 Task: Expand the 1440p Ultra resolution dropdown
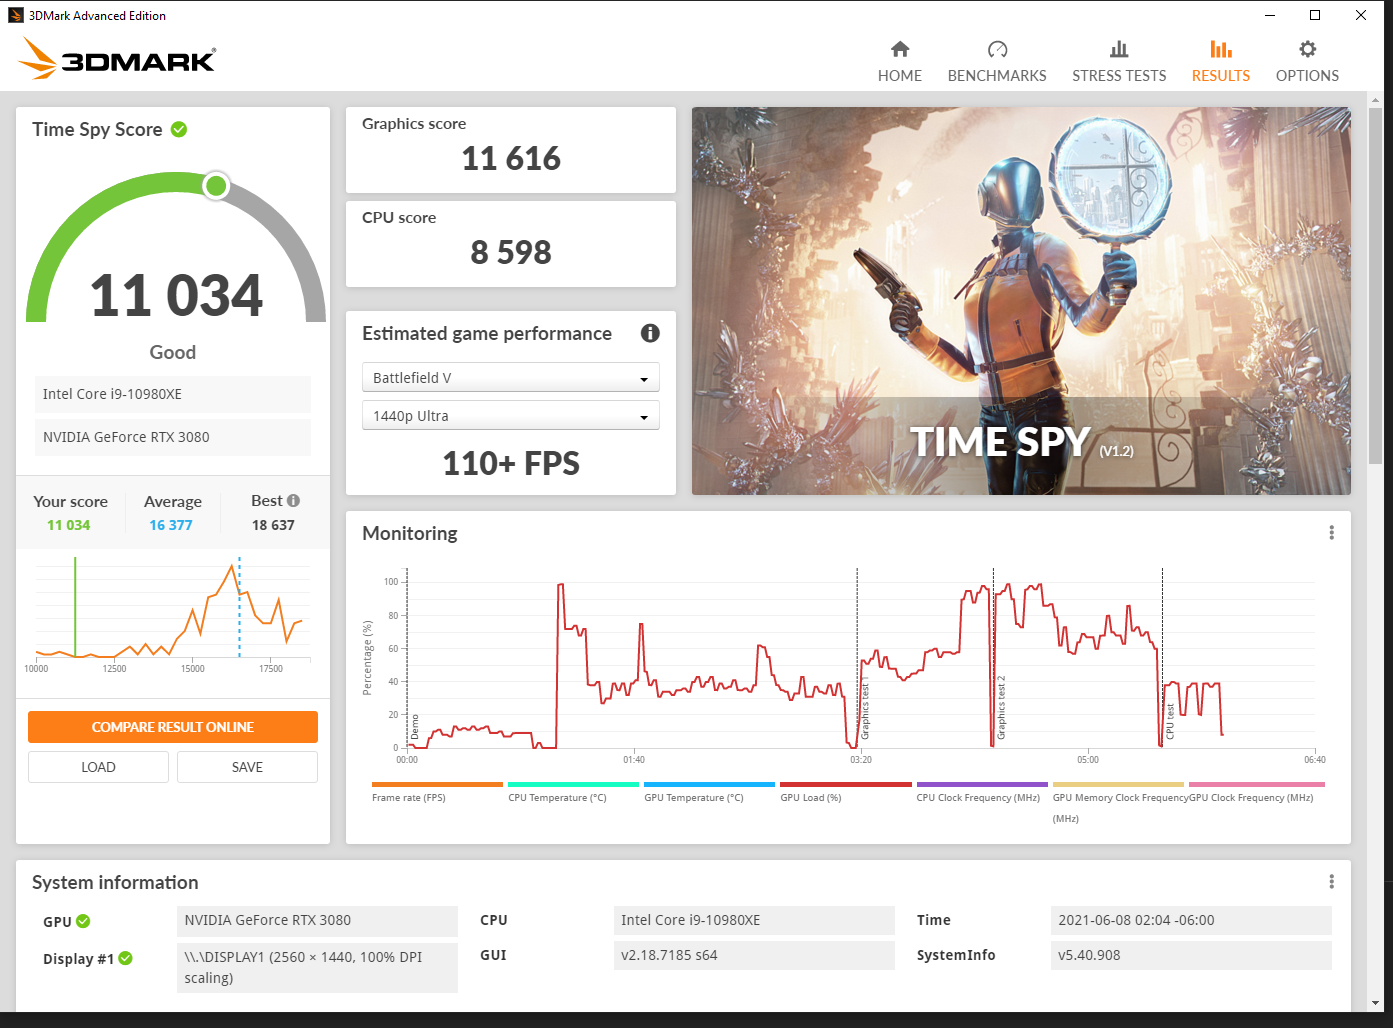tap(510, 416)
